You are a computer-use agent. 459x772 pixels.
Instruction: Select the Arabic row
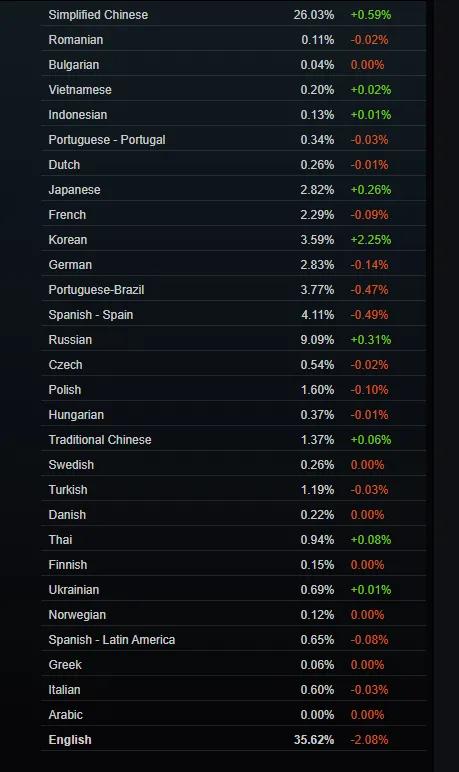[x=233, y=714]
